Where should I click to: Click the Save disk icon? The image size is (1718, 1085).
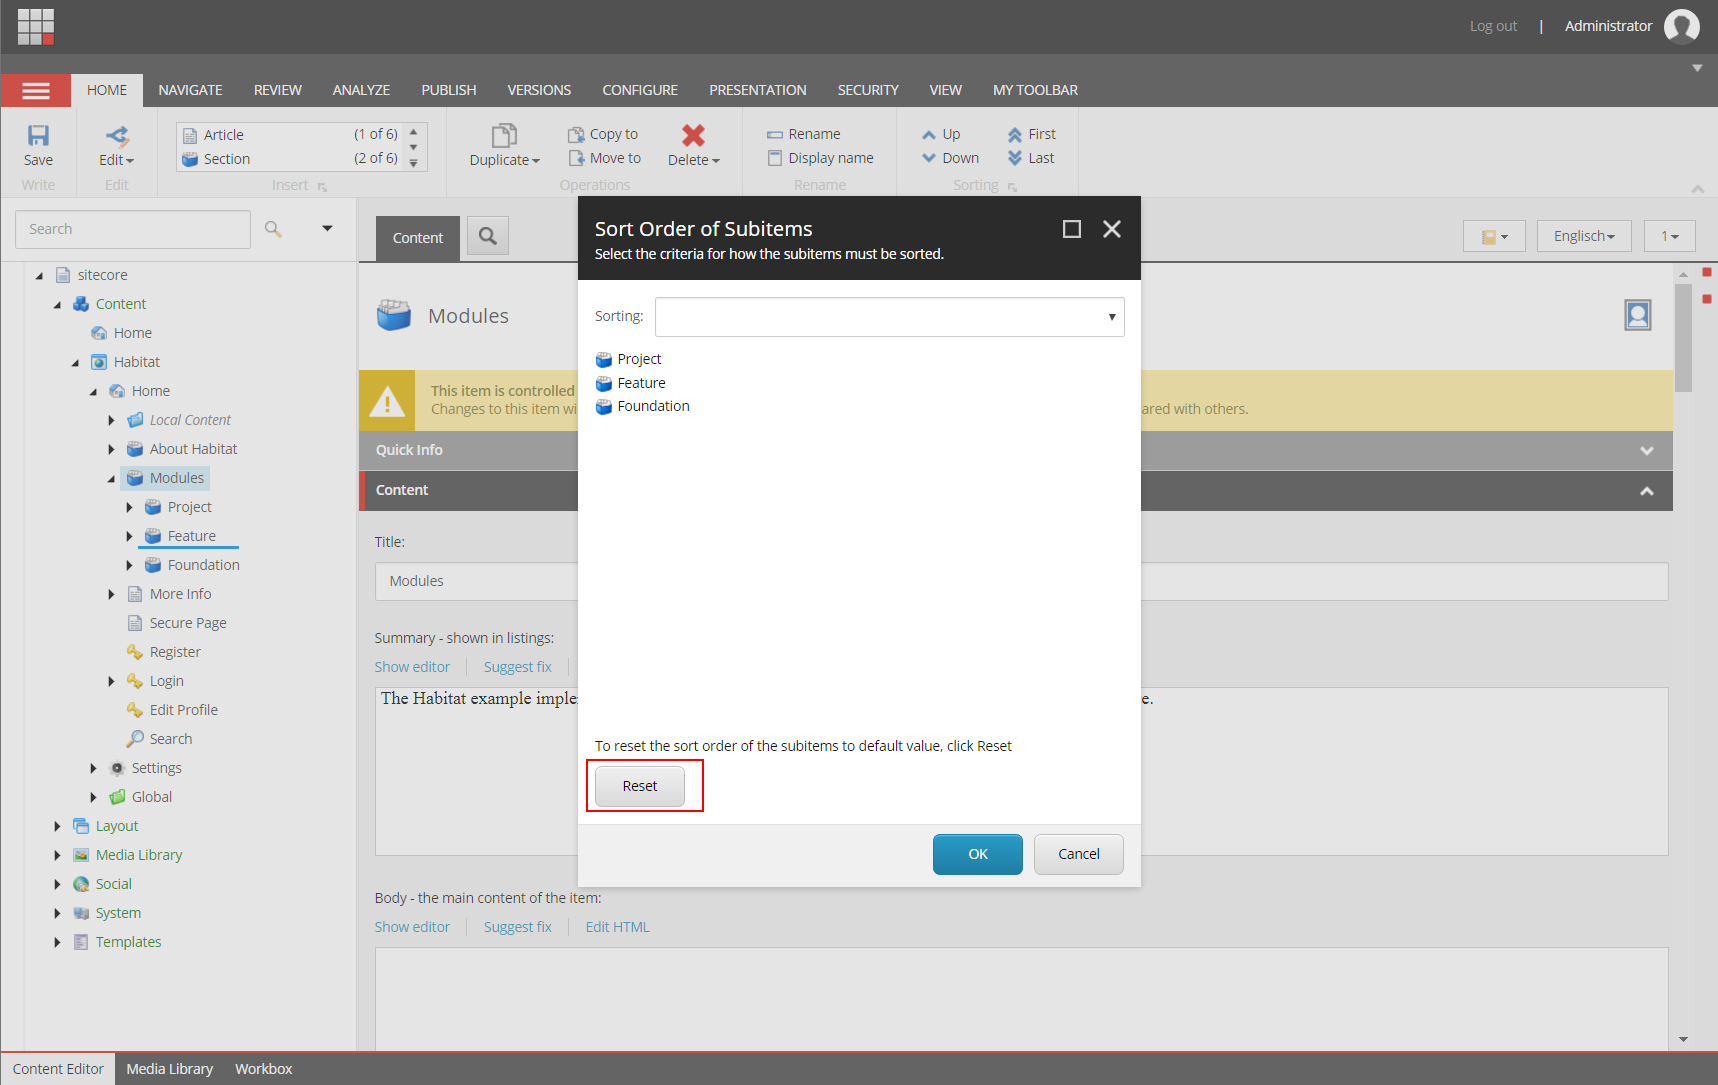click(x=38, y=136)
